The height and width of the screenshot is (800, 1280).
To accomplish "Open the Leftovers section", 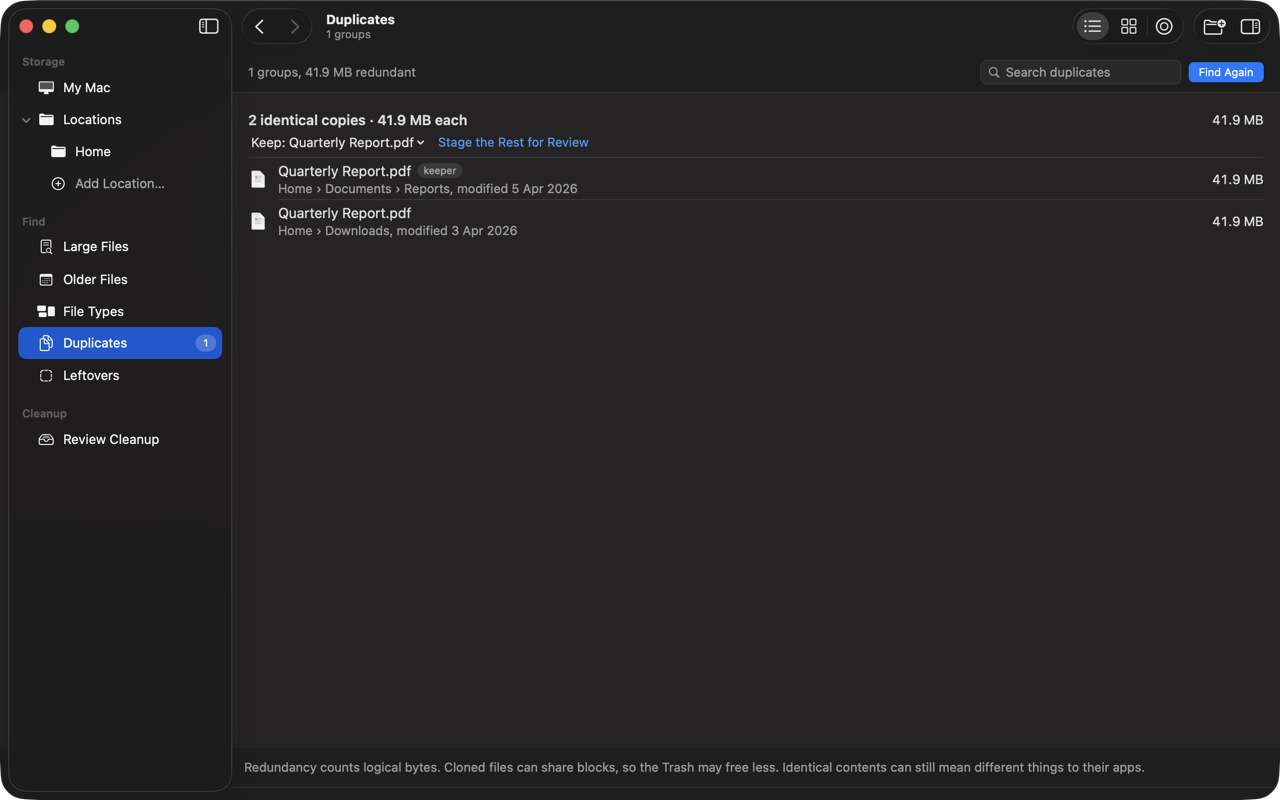I will [120, 376].
